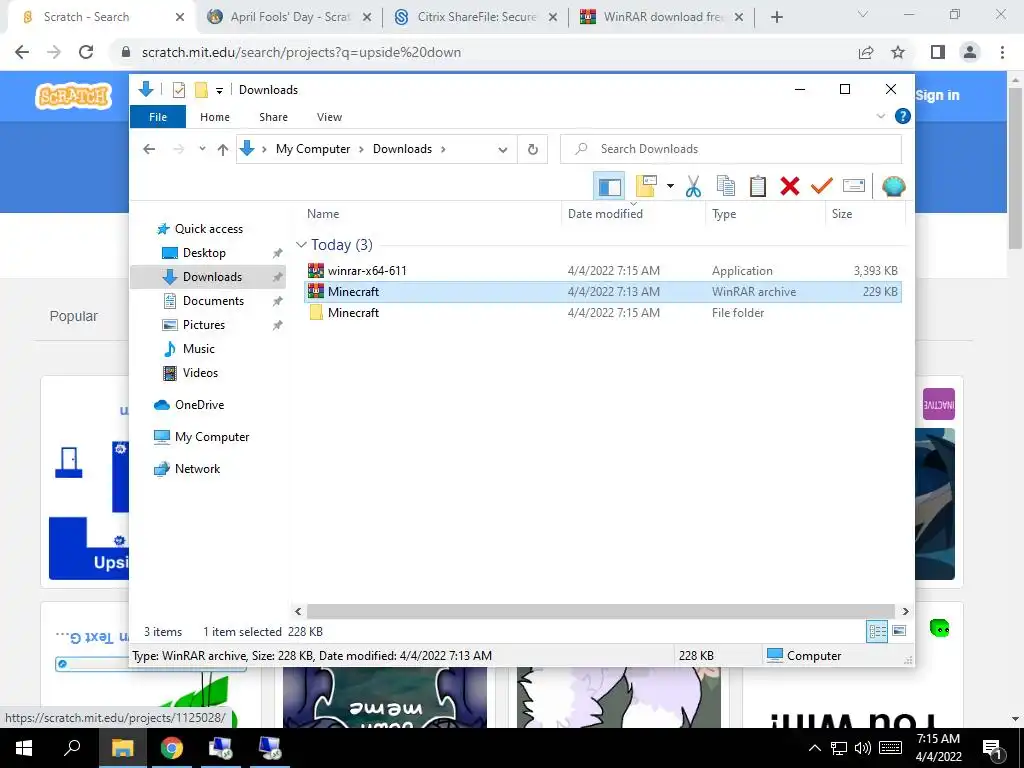Select the Minecraft file folder

tap(603, 312)
